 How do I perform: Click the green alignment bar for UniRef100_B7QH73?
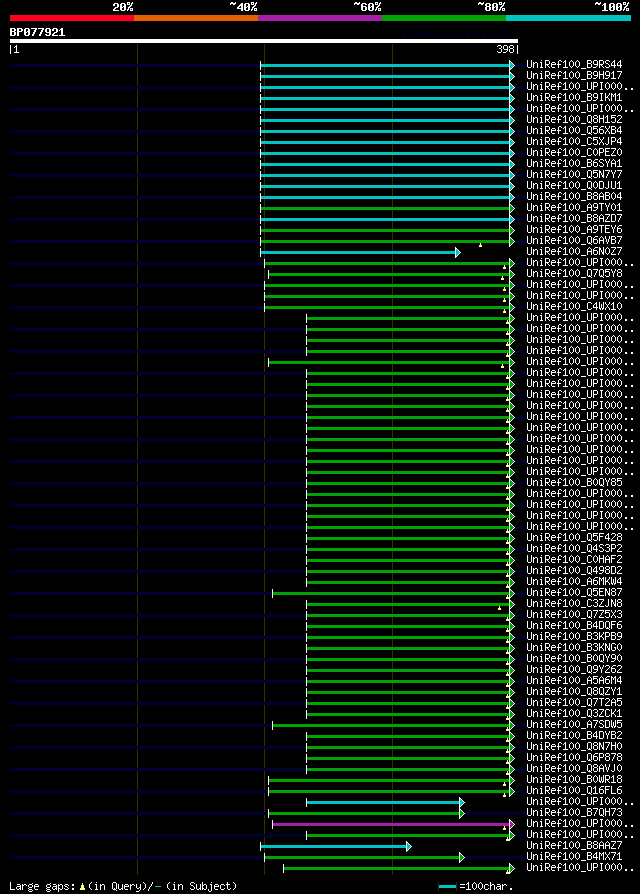(366, 814)
